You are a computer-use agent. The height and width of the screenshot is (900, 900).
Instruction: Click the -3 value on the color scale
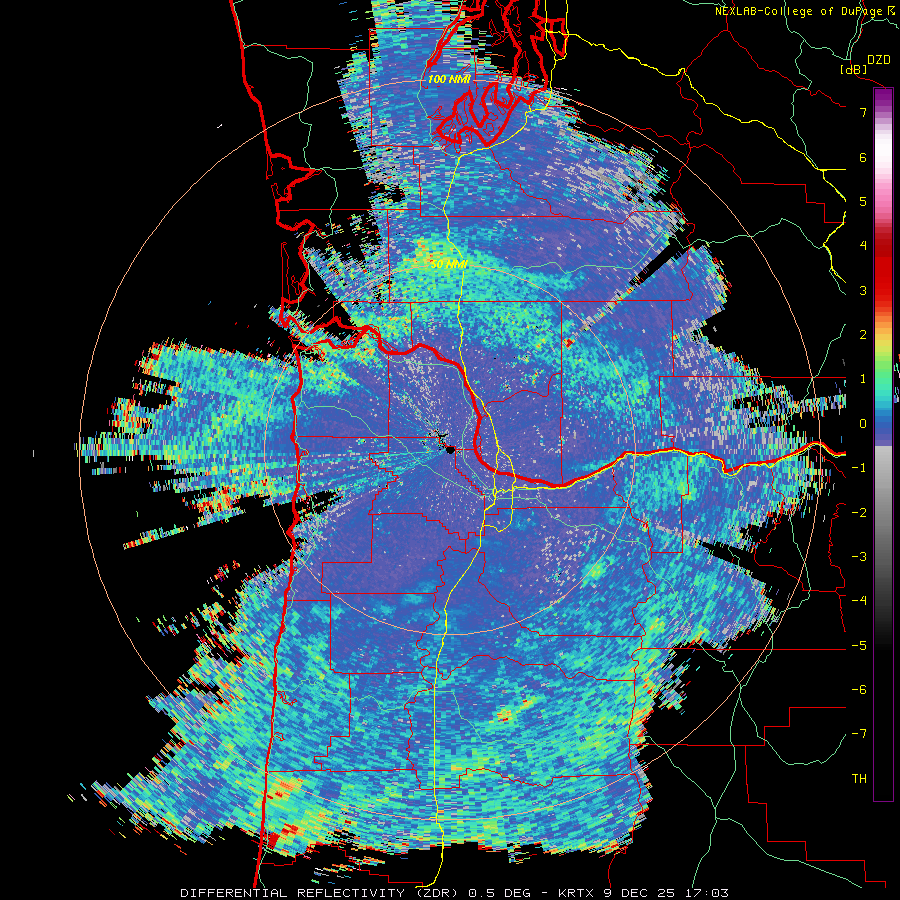859,557
